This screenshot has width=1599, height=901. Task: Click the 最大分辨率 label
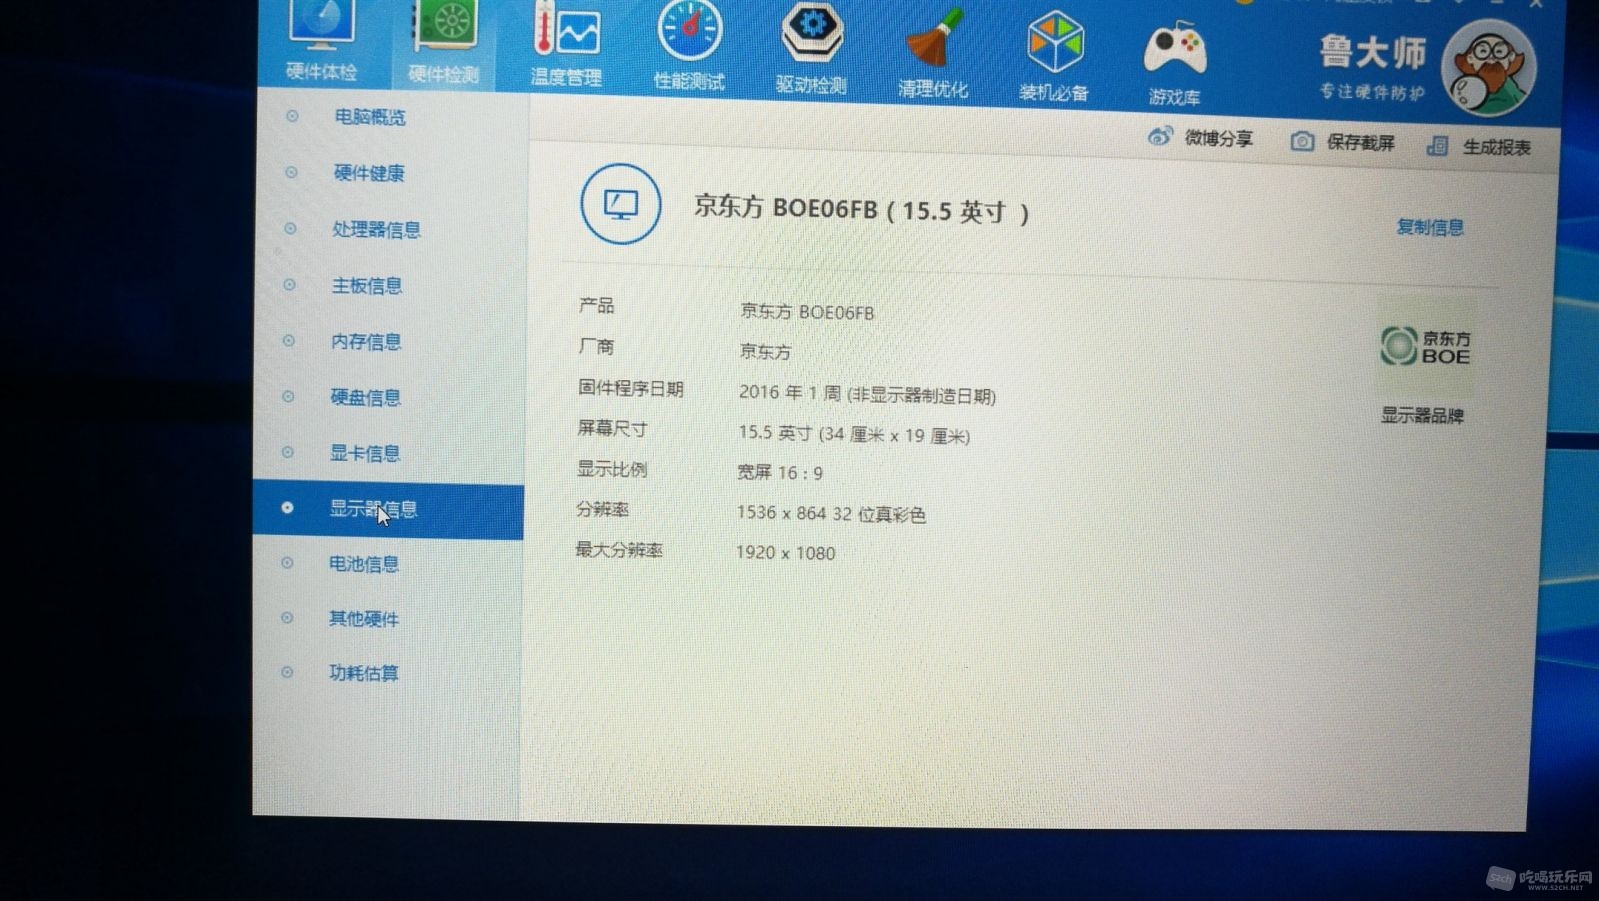[x=619, y=550]
